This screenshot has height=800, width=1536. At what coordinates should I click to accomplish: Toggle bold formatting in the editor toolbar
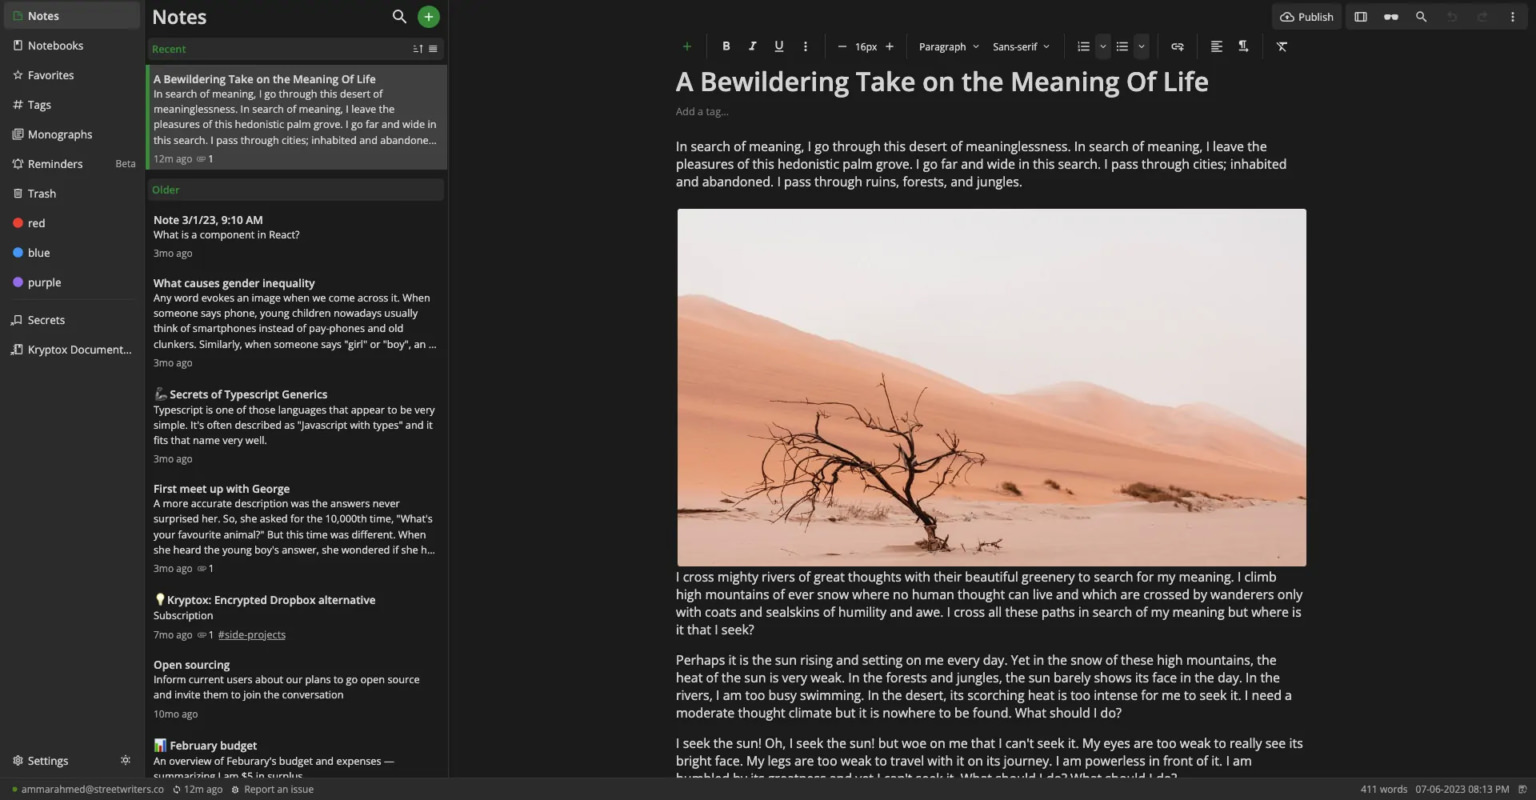pyautogui.click(x=726, y=46)
